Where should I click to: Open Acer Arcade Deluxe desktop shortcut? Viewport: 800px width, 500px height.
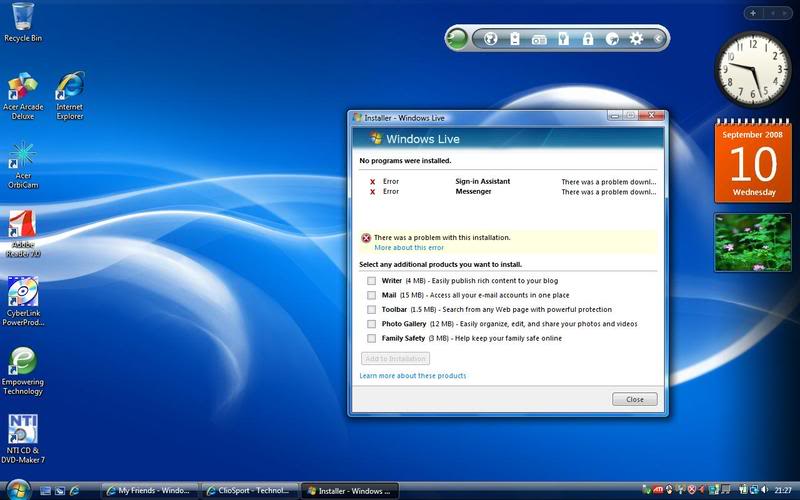22,96
